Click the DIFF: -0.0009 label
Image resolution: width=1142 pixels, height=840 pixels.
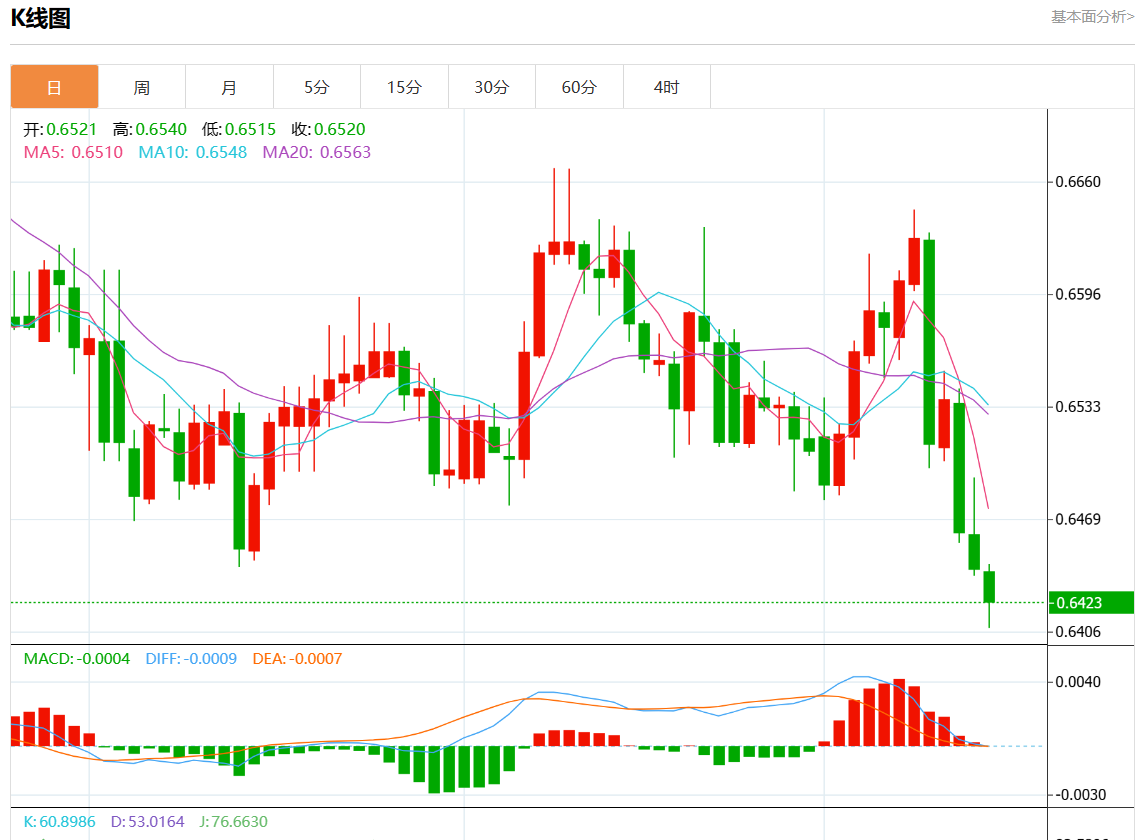tap(191, 659)
